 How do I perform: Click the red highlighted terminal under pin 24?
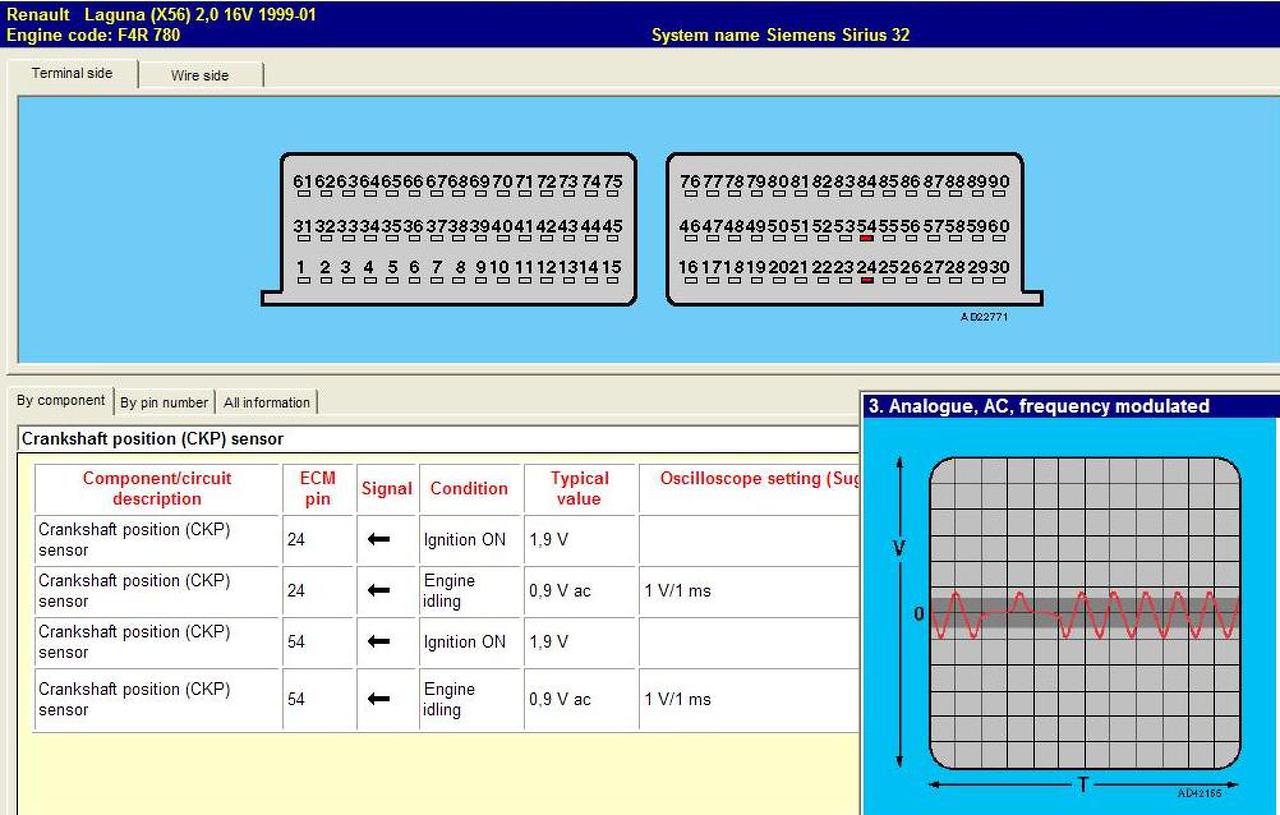(867, 281)
